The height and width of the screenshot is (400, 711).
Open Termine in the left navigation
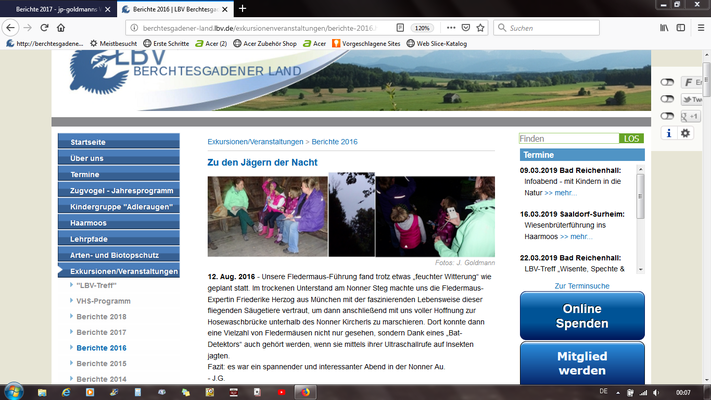click(x=119, y=174)
